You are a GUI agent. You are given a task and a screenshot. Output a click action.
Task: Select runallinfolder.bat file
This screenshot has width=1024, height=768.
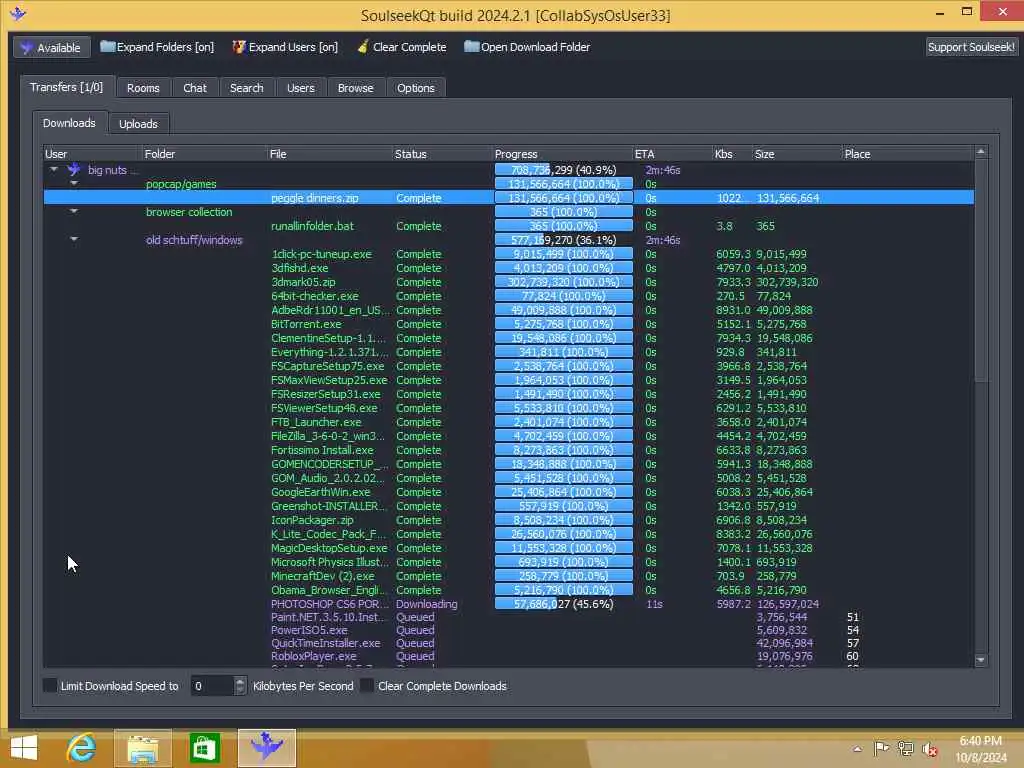pos(312,226)
